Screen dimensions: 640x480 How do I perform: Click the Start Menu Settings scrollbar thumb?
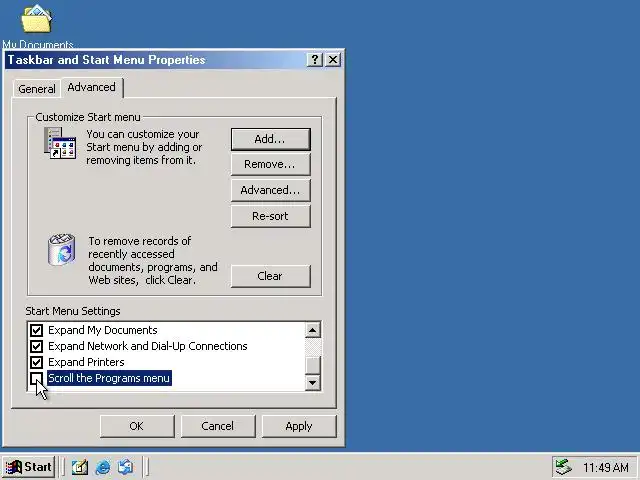(313, 365)
